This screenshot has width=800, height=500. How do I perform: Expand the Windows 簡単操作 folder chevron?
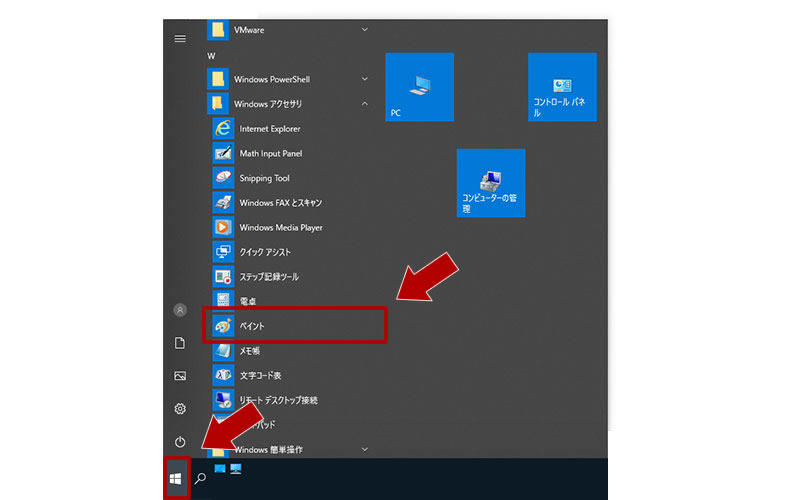click(364, 449)
